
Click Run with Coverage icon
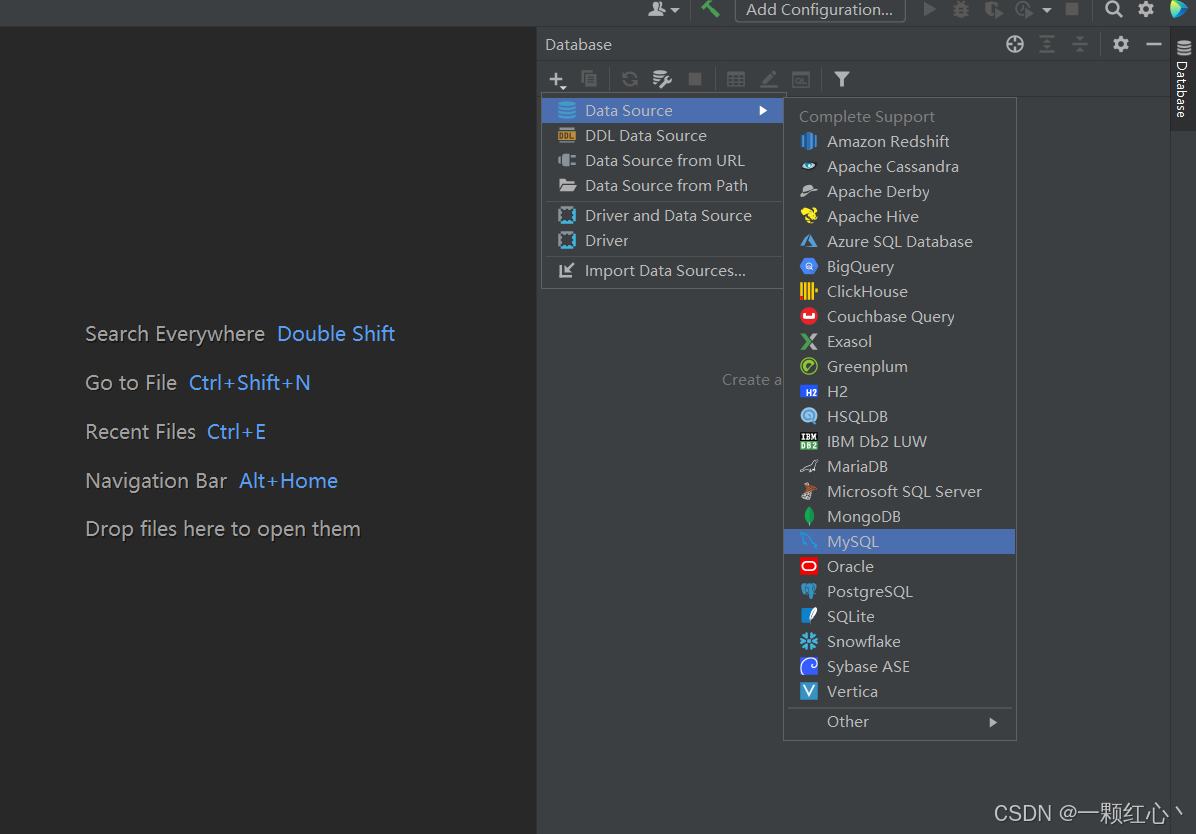pos(992,9)
